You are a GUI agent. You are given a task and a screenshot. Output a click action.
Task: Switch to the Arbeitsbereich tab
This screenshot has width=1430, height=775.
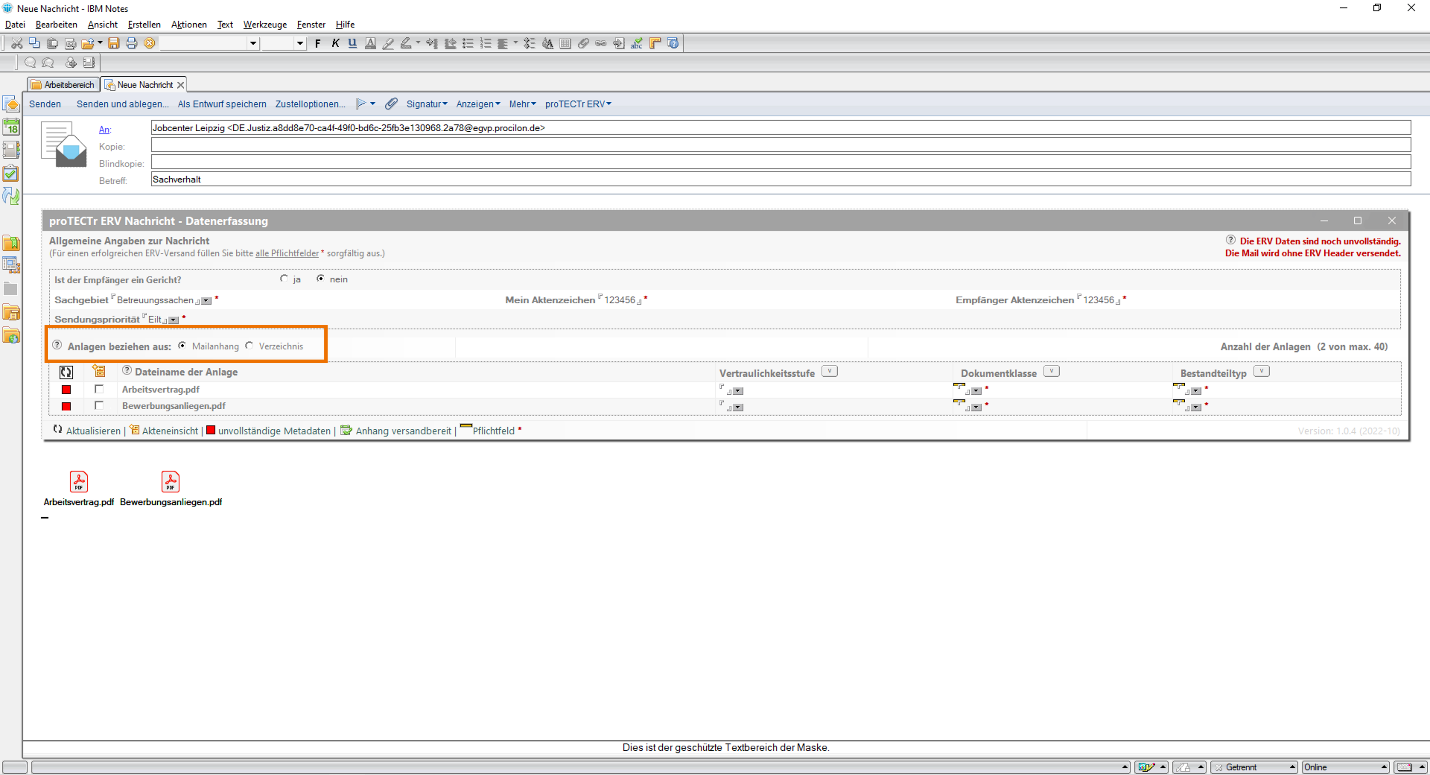(63, 85)
